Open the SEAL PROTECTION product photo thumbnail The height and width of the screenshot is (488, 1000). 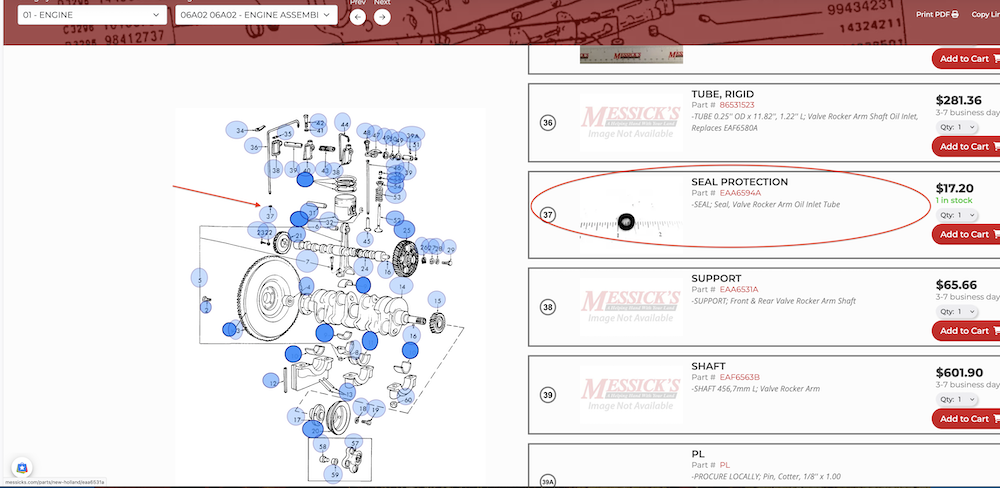(631, 214)
